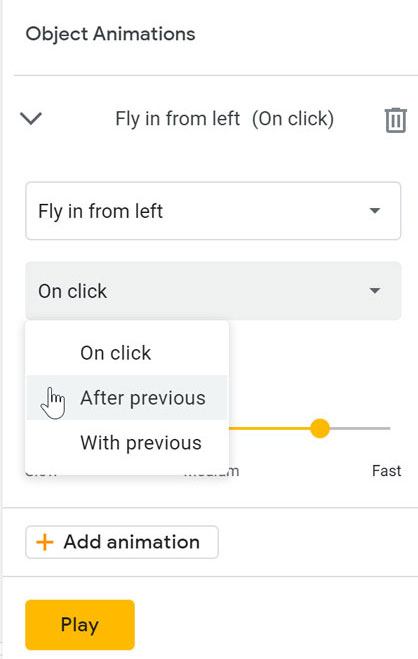Click the filled yellow portion of speed track

270,428
